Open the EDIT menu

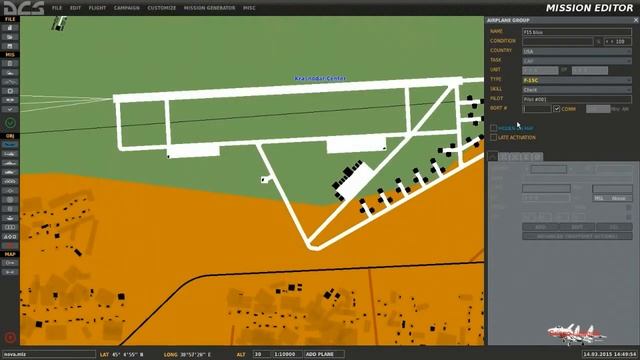[x=75, y=8]
